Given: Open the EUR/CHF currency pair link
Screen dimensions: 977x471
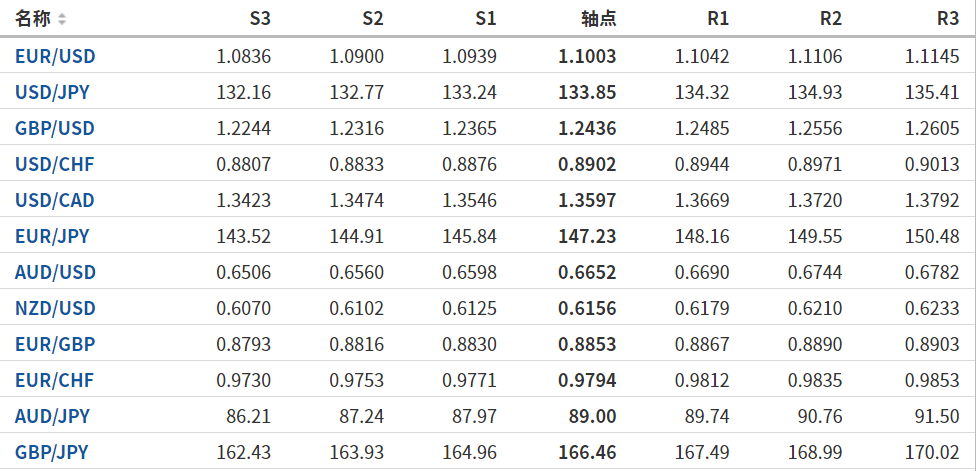Looking at the screenshot, I should [54, 380].
